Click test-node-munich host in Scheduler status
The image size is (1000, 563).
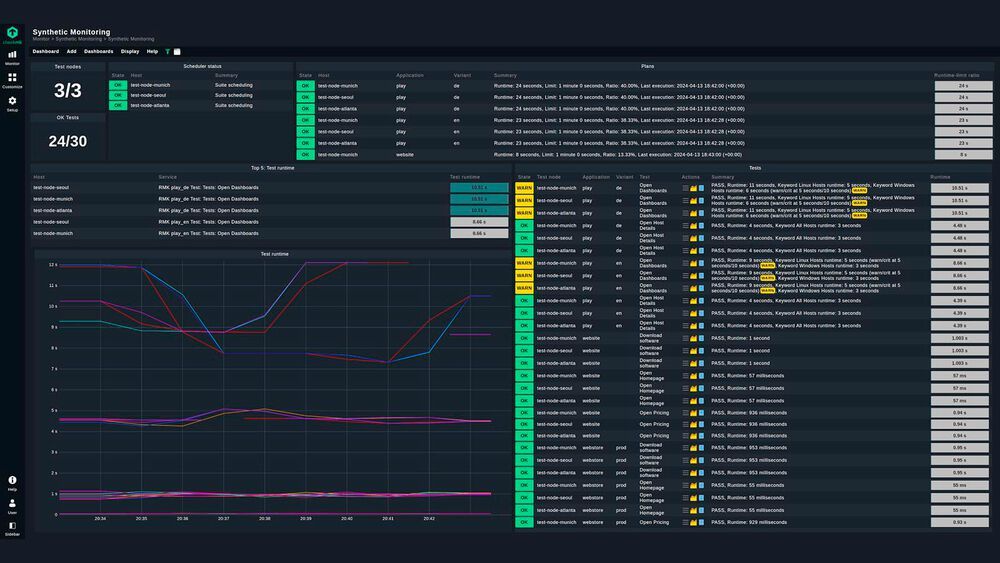150,85
